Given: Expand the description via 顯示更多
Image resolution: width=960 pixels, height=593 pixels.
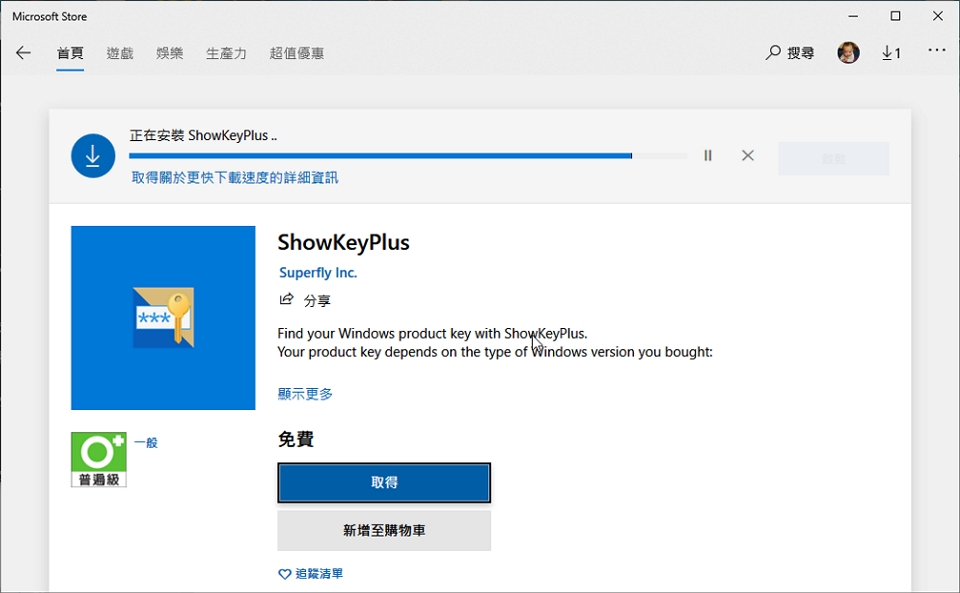Looking at the screenshot, I should coord(304,394).
